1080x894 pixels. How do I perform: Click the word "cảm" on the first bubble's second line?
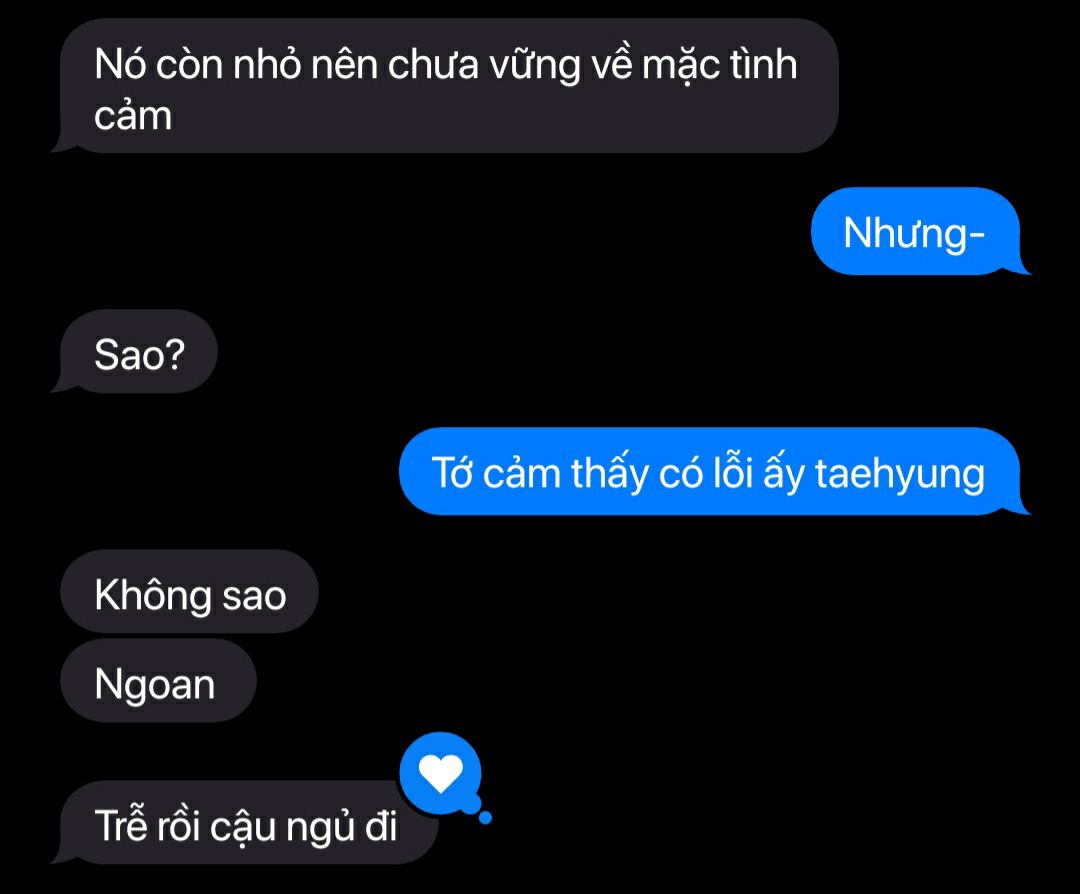tap(133, 116)
